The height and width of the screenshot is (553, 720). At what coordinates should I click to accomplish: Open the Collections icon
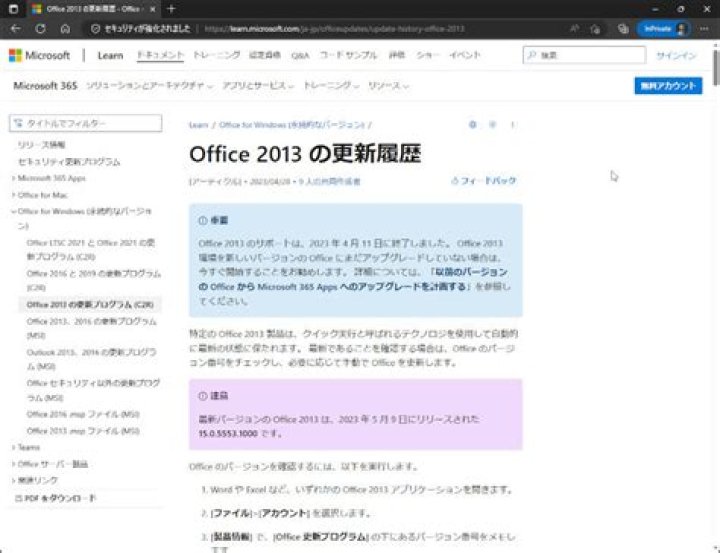coord(623,28)
